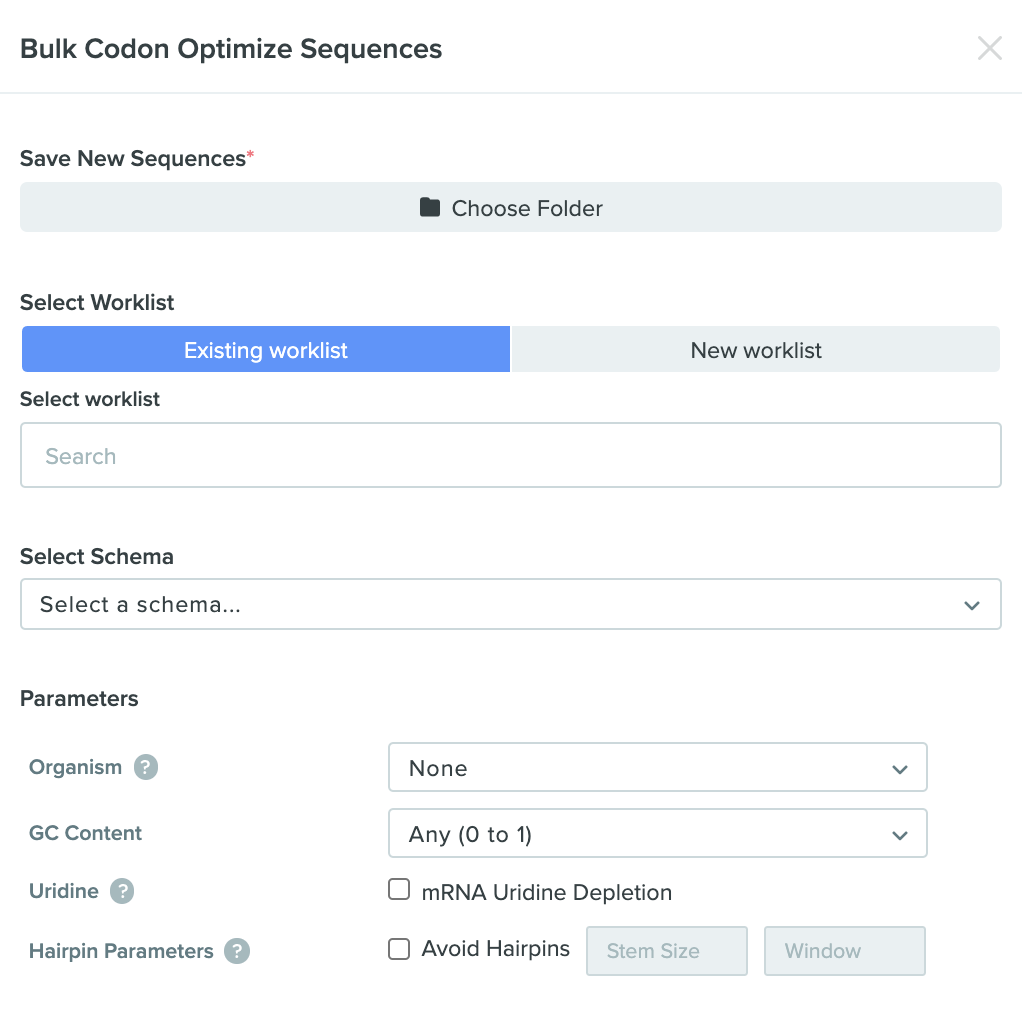Enable mRNA Uridine Depletion checkbox

tap(399, 889)
